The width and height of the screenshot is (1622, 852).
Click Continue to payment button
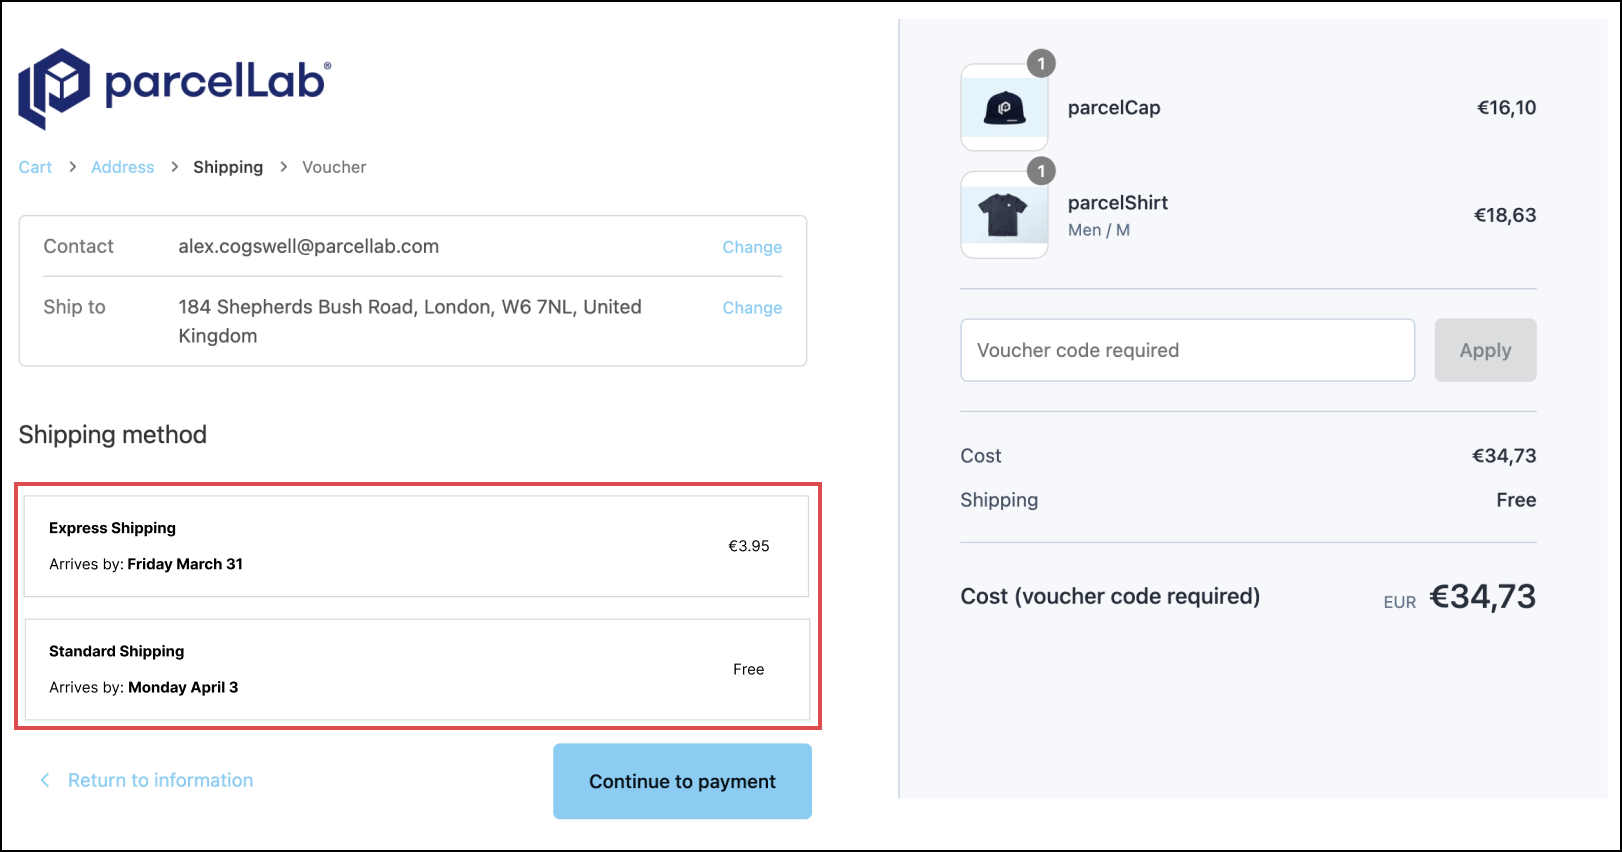(x=682, y=781)
